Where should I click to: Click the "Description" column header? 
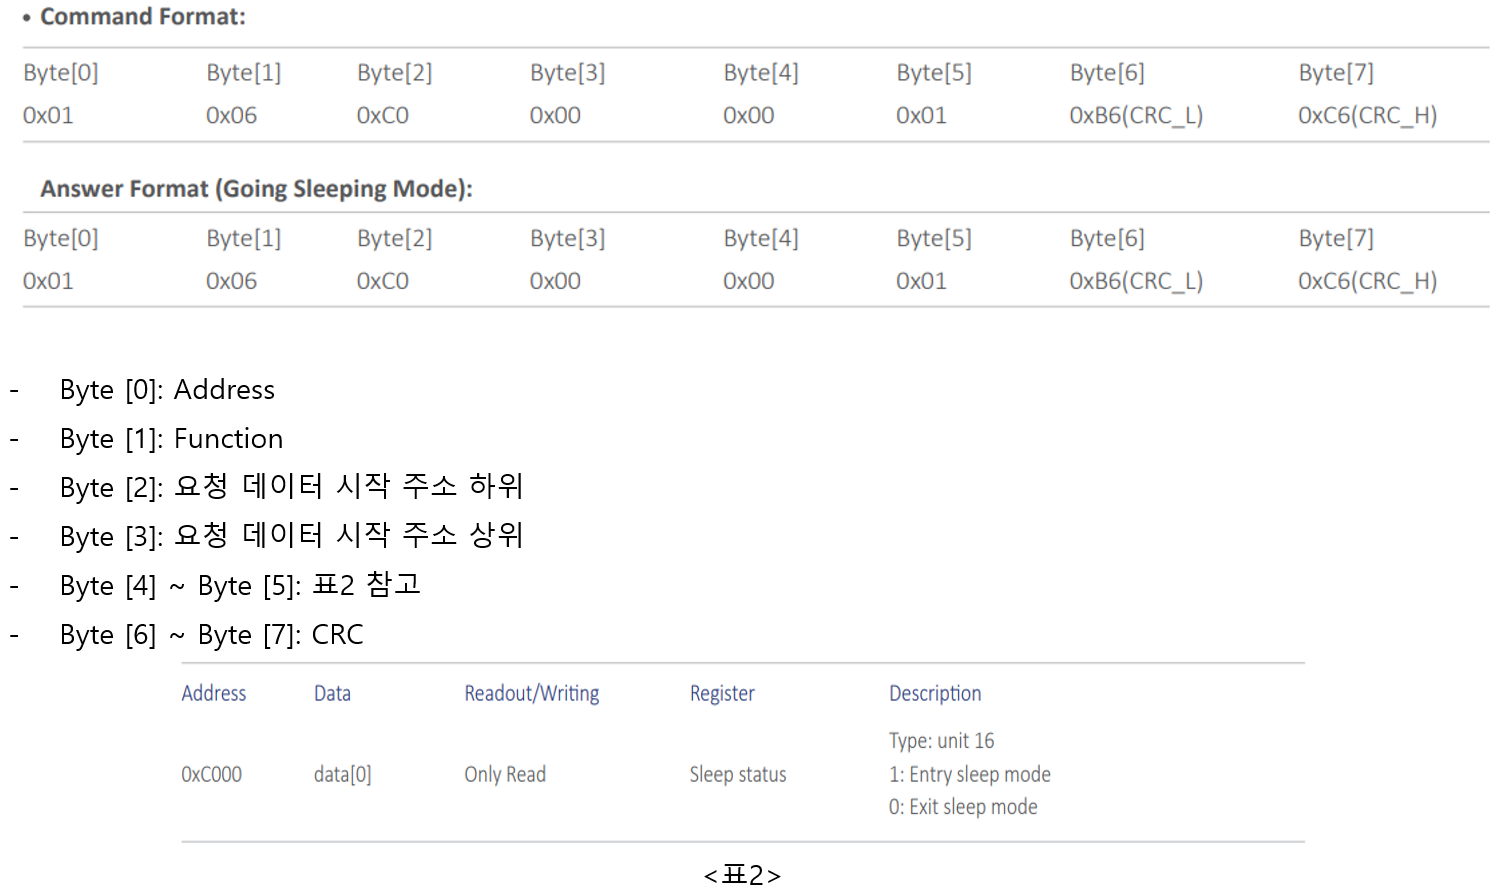point(935,693)
